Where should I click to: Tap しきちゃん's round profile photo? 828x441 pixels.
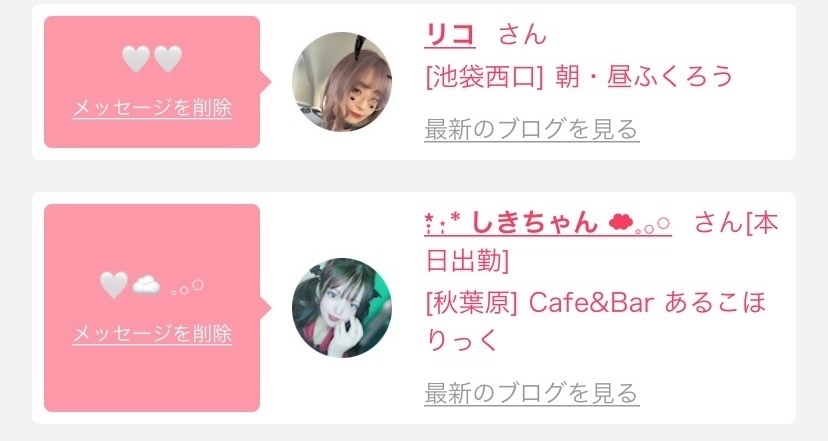(342, 307)
